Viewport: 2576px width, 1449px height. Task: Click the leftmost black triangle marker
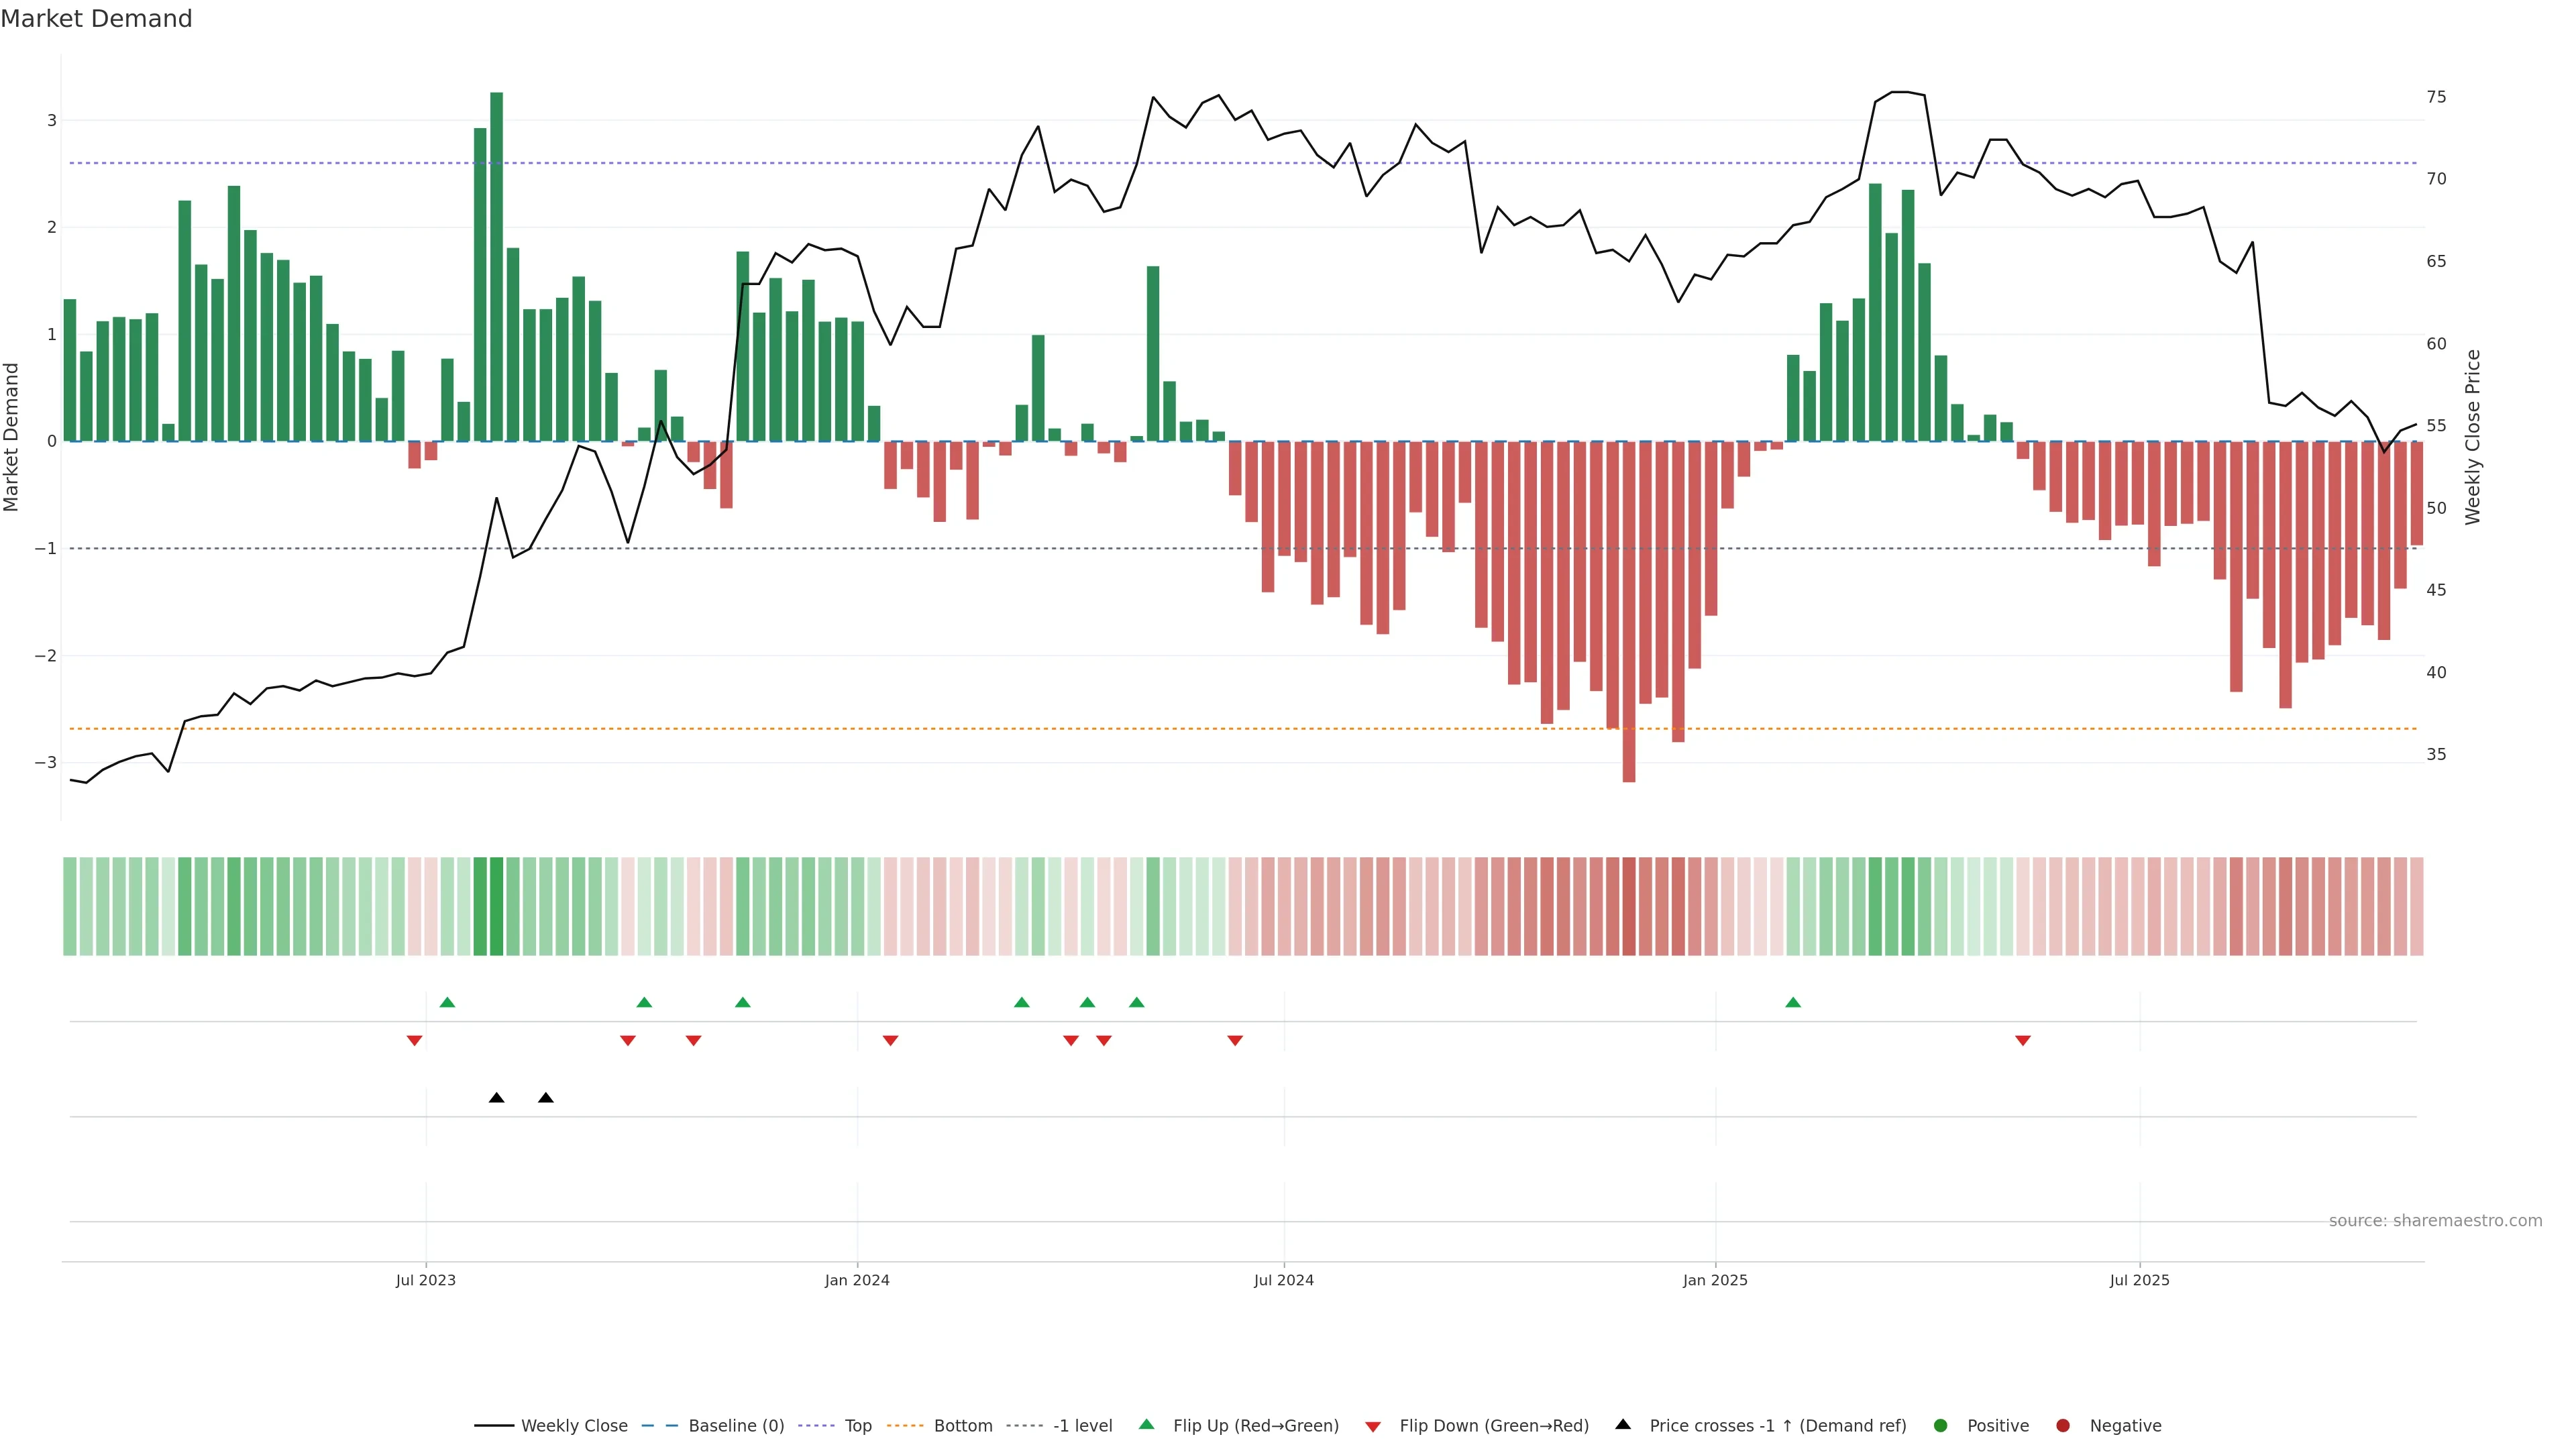(496, 1098)
